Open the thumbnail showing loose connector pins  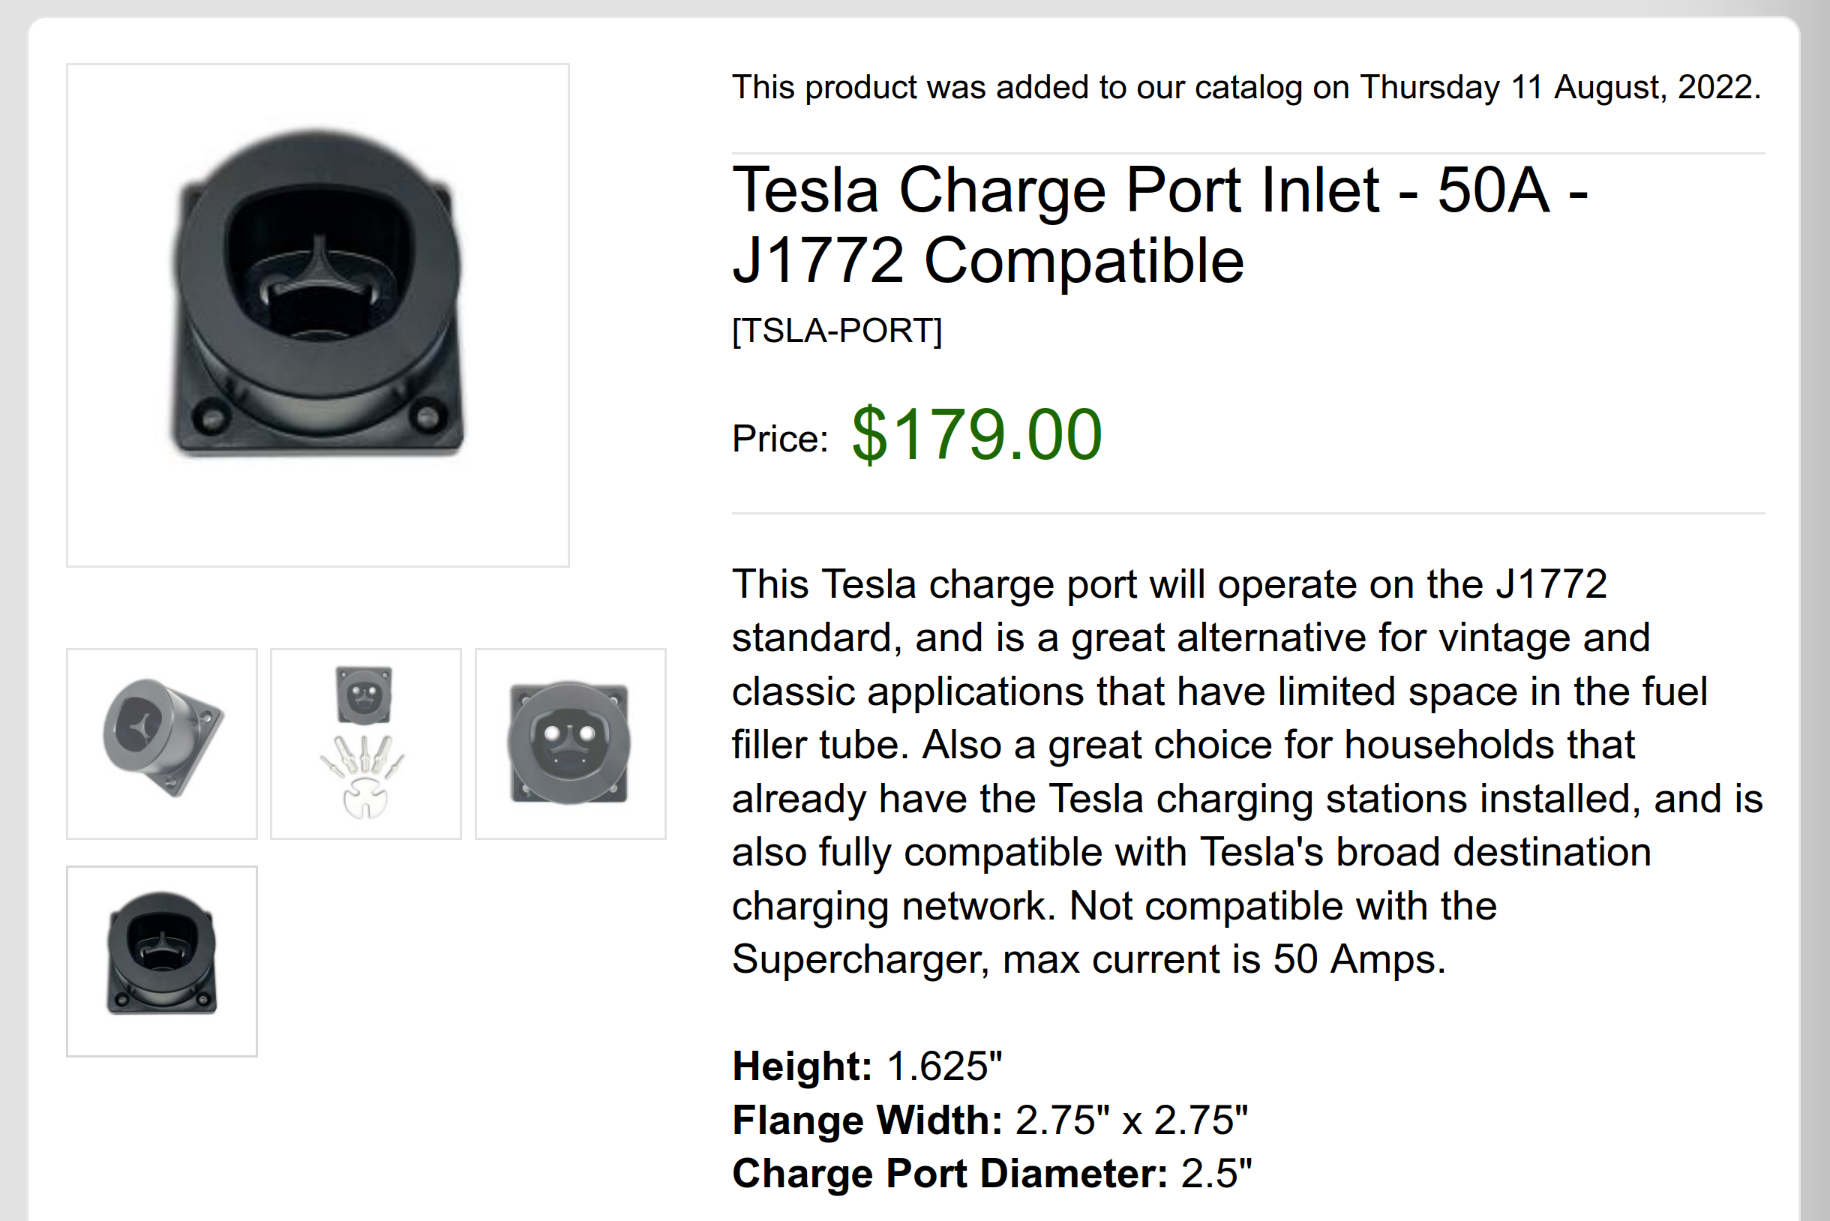pyautogui.click(x=366, y=743)
